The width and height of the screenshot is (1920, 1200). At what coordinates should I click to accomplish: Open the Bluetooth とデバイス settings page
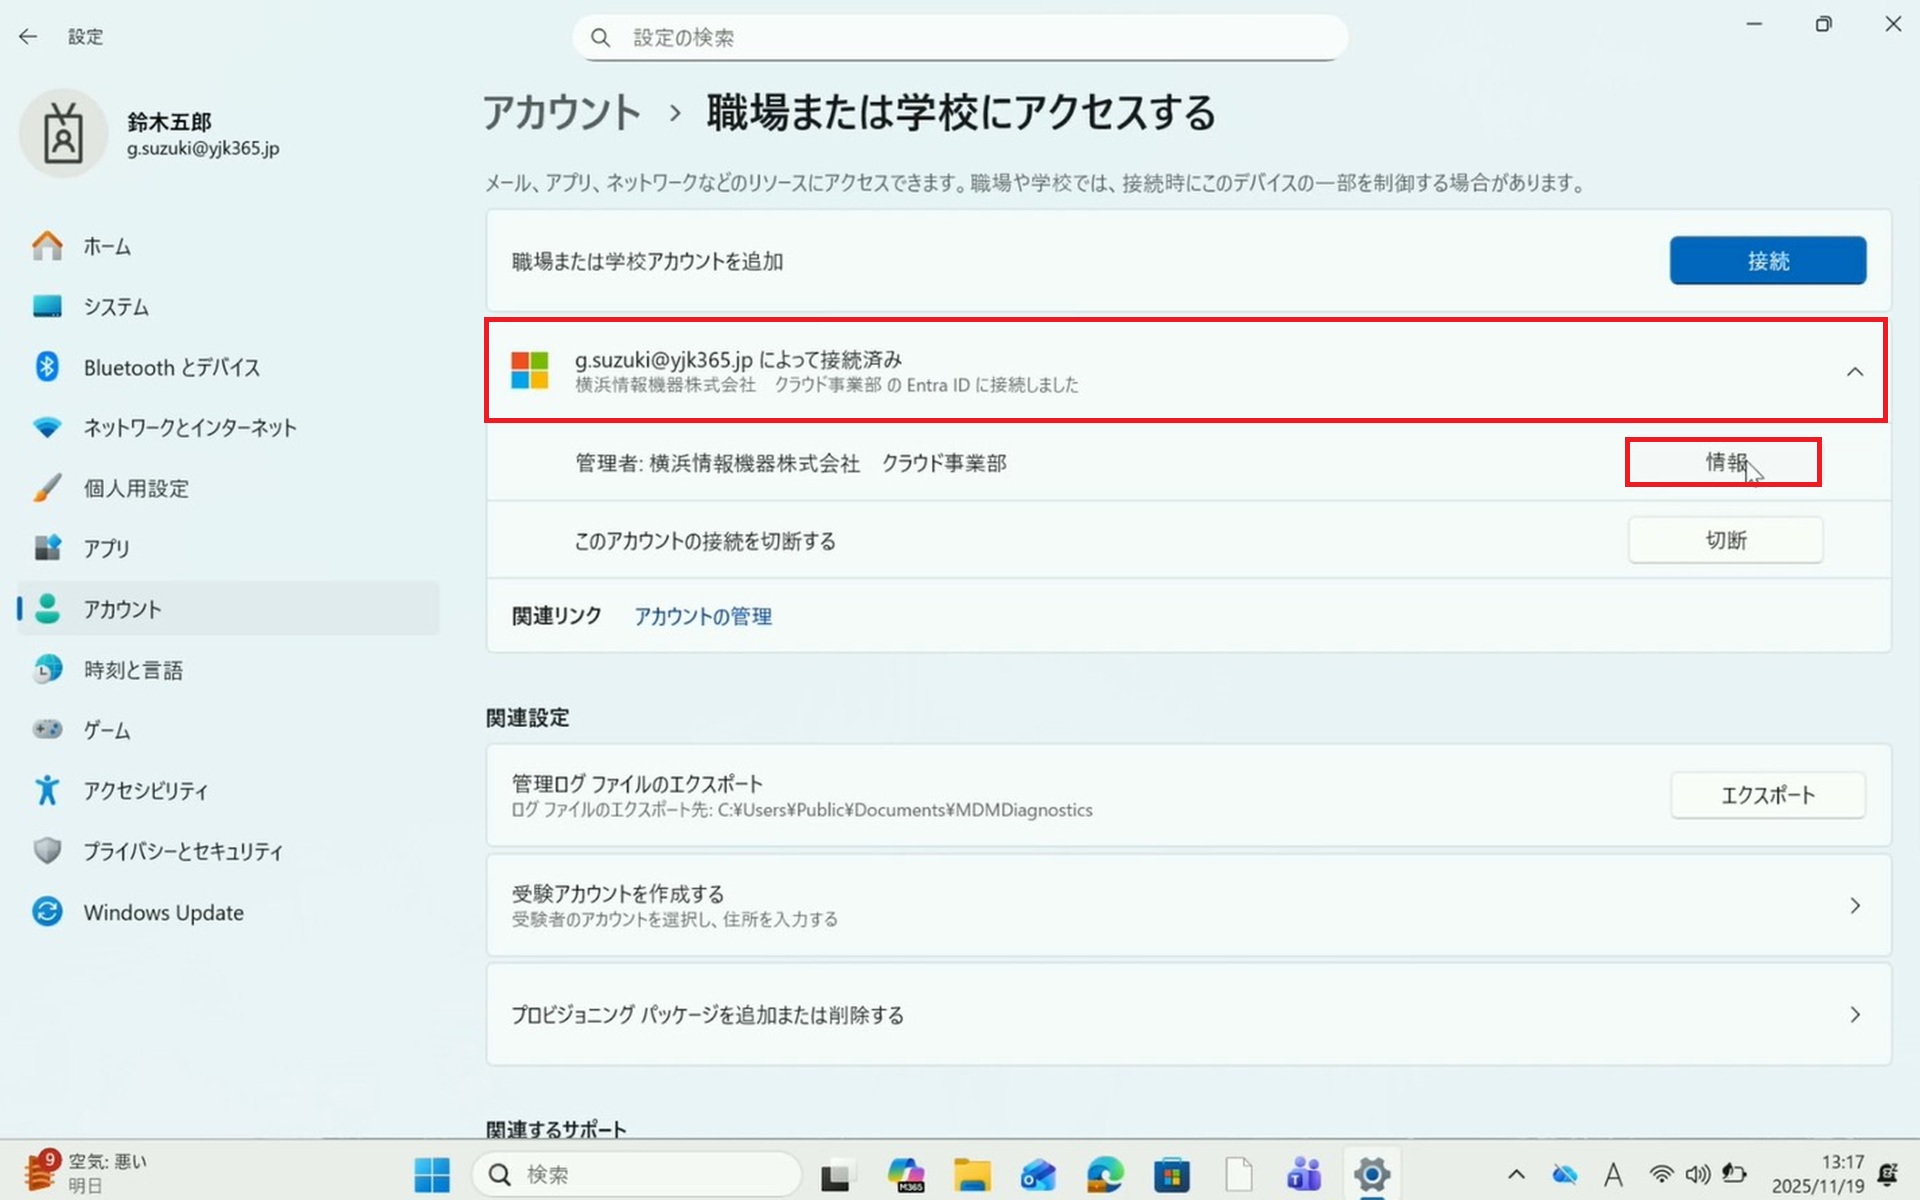170,367
